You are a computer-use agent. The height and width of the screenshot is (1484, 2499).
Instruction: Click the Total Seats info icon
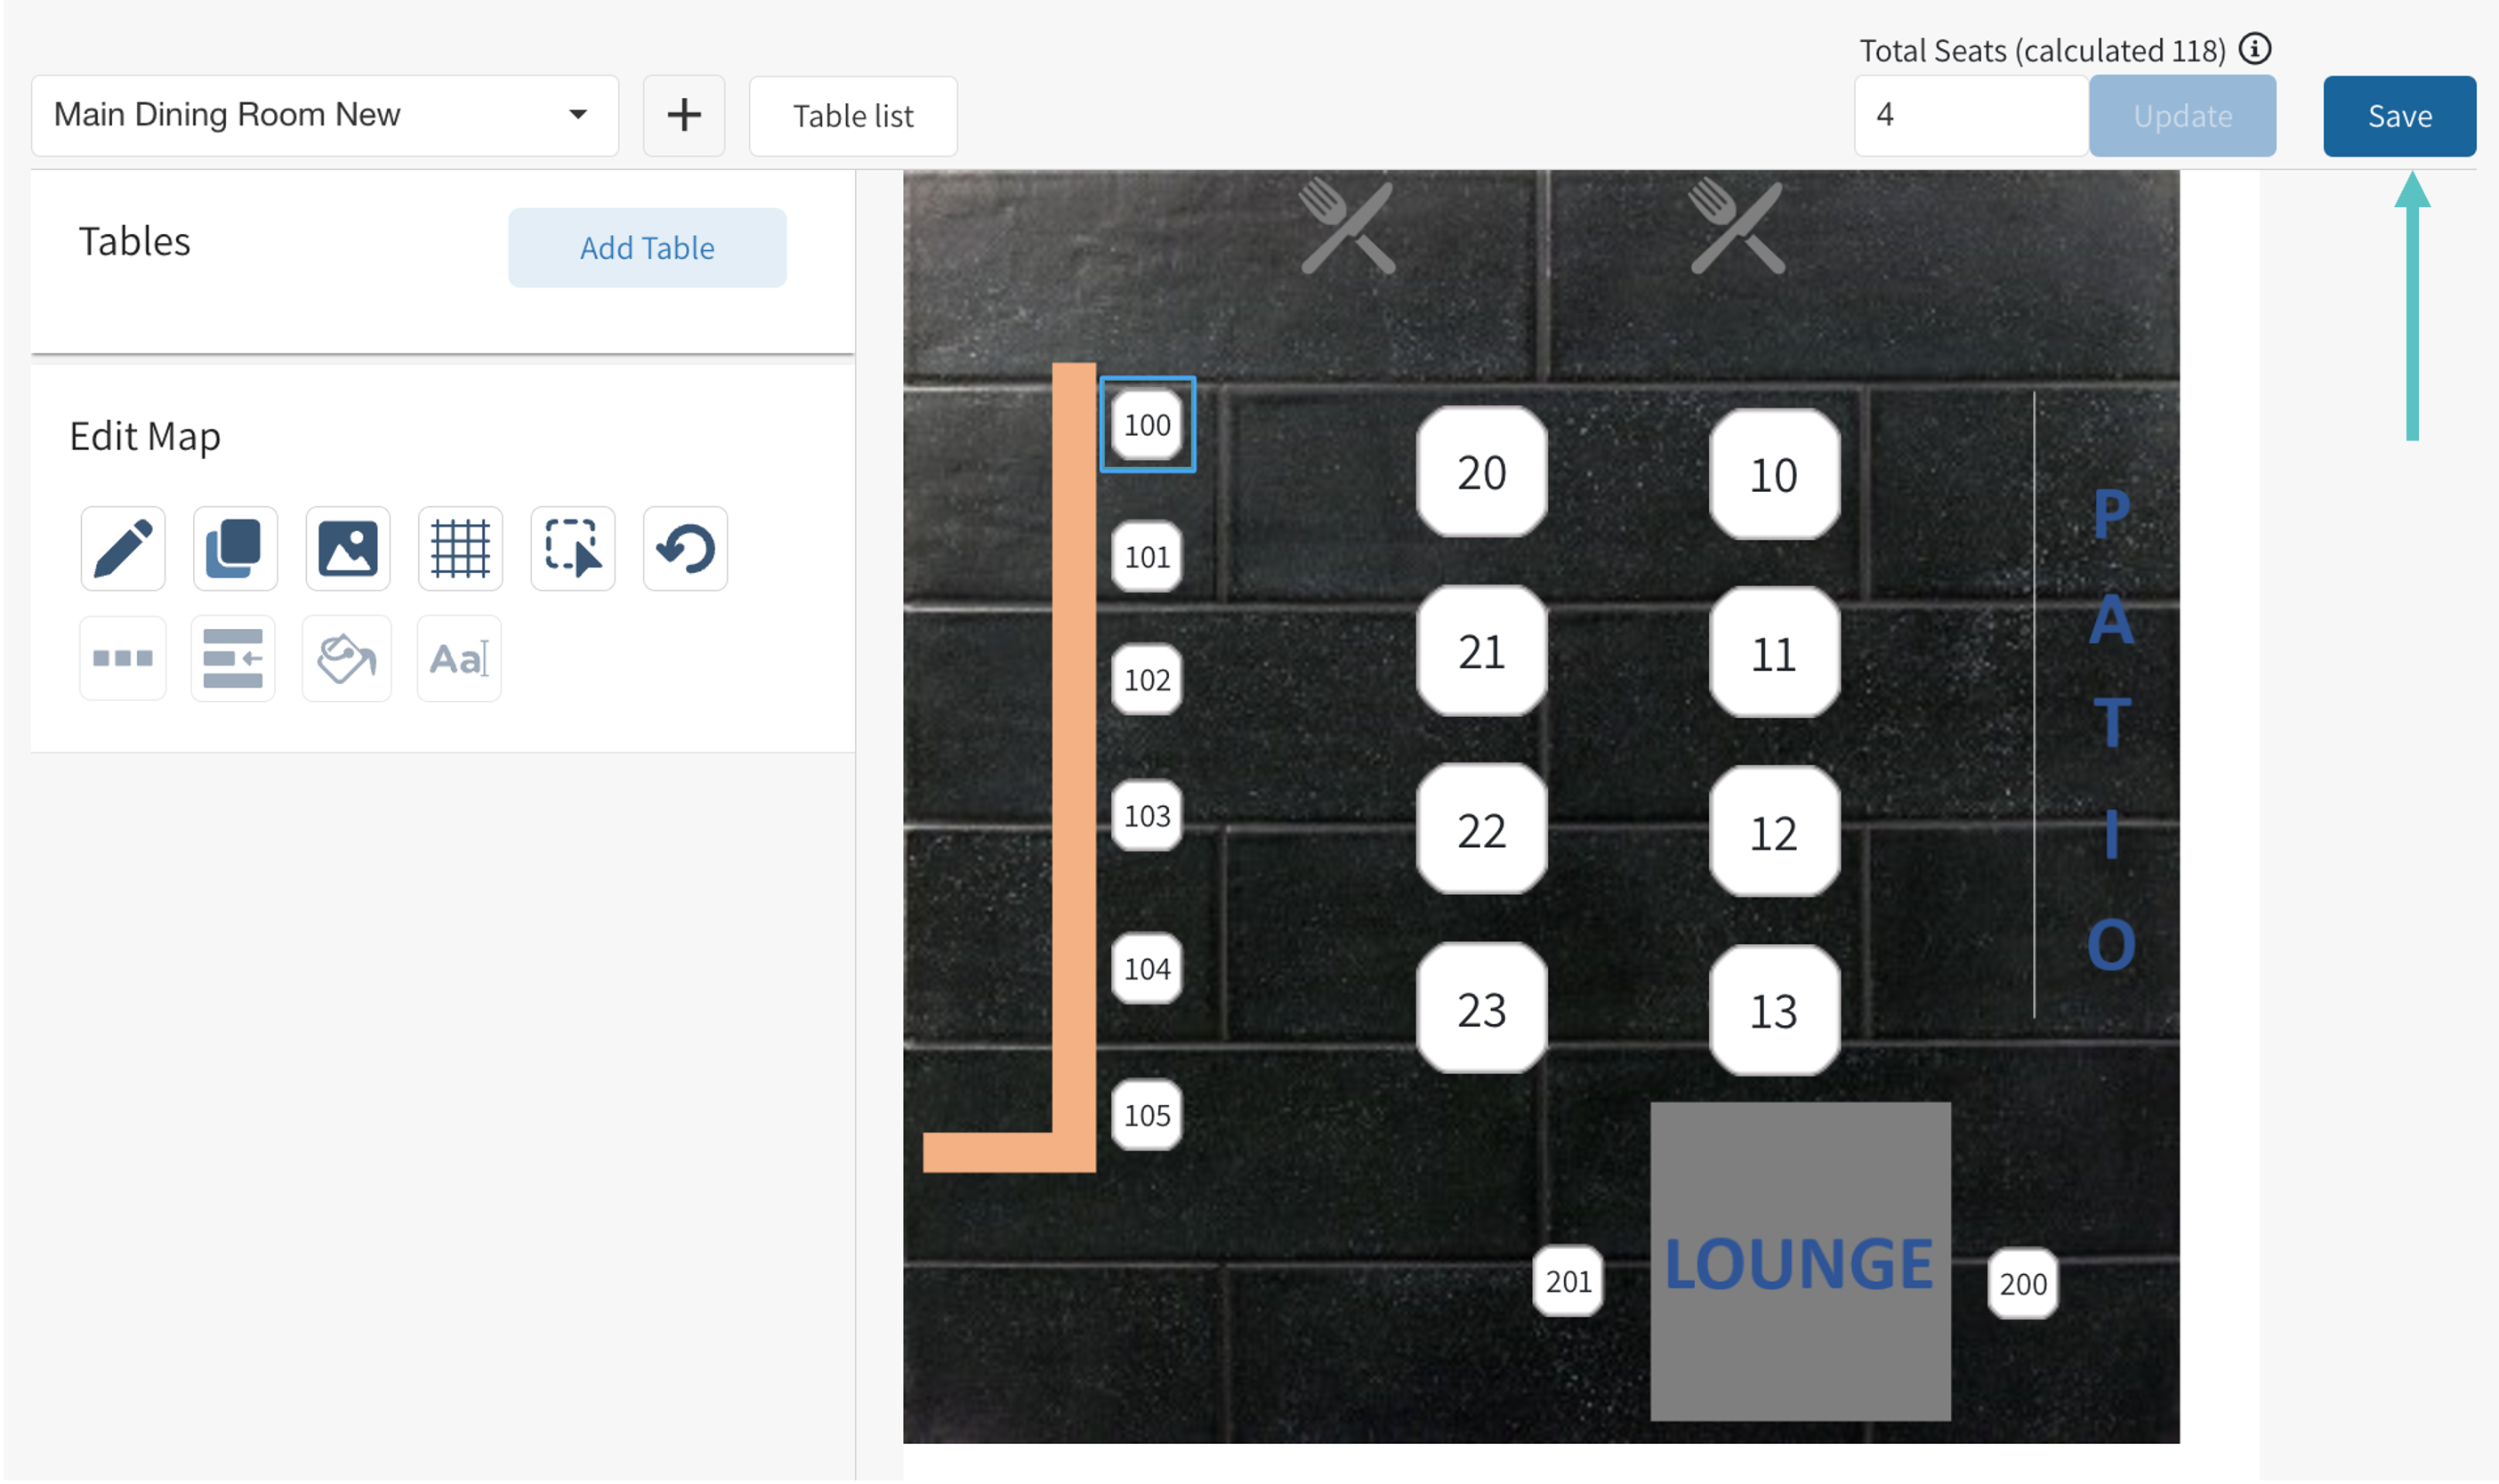2255,48
